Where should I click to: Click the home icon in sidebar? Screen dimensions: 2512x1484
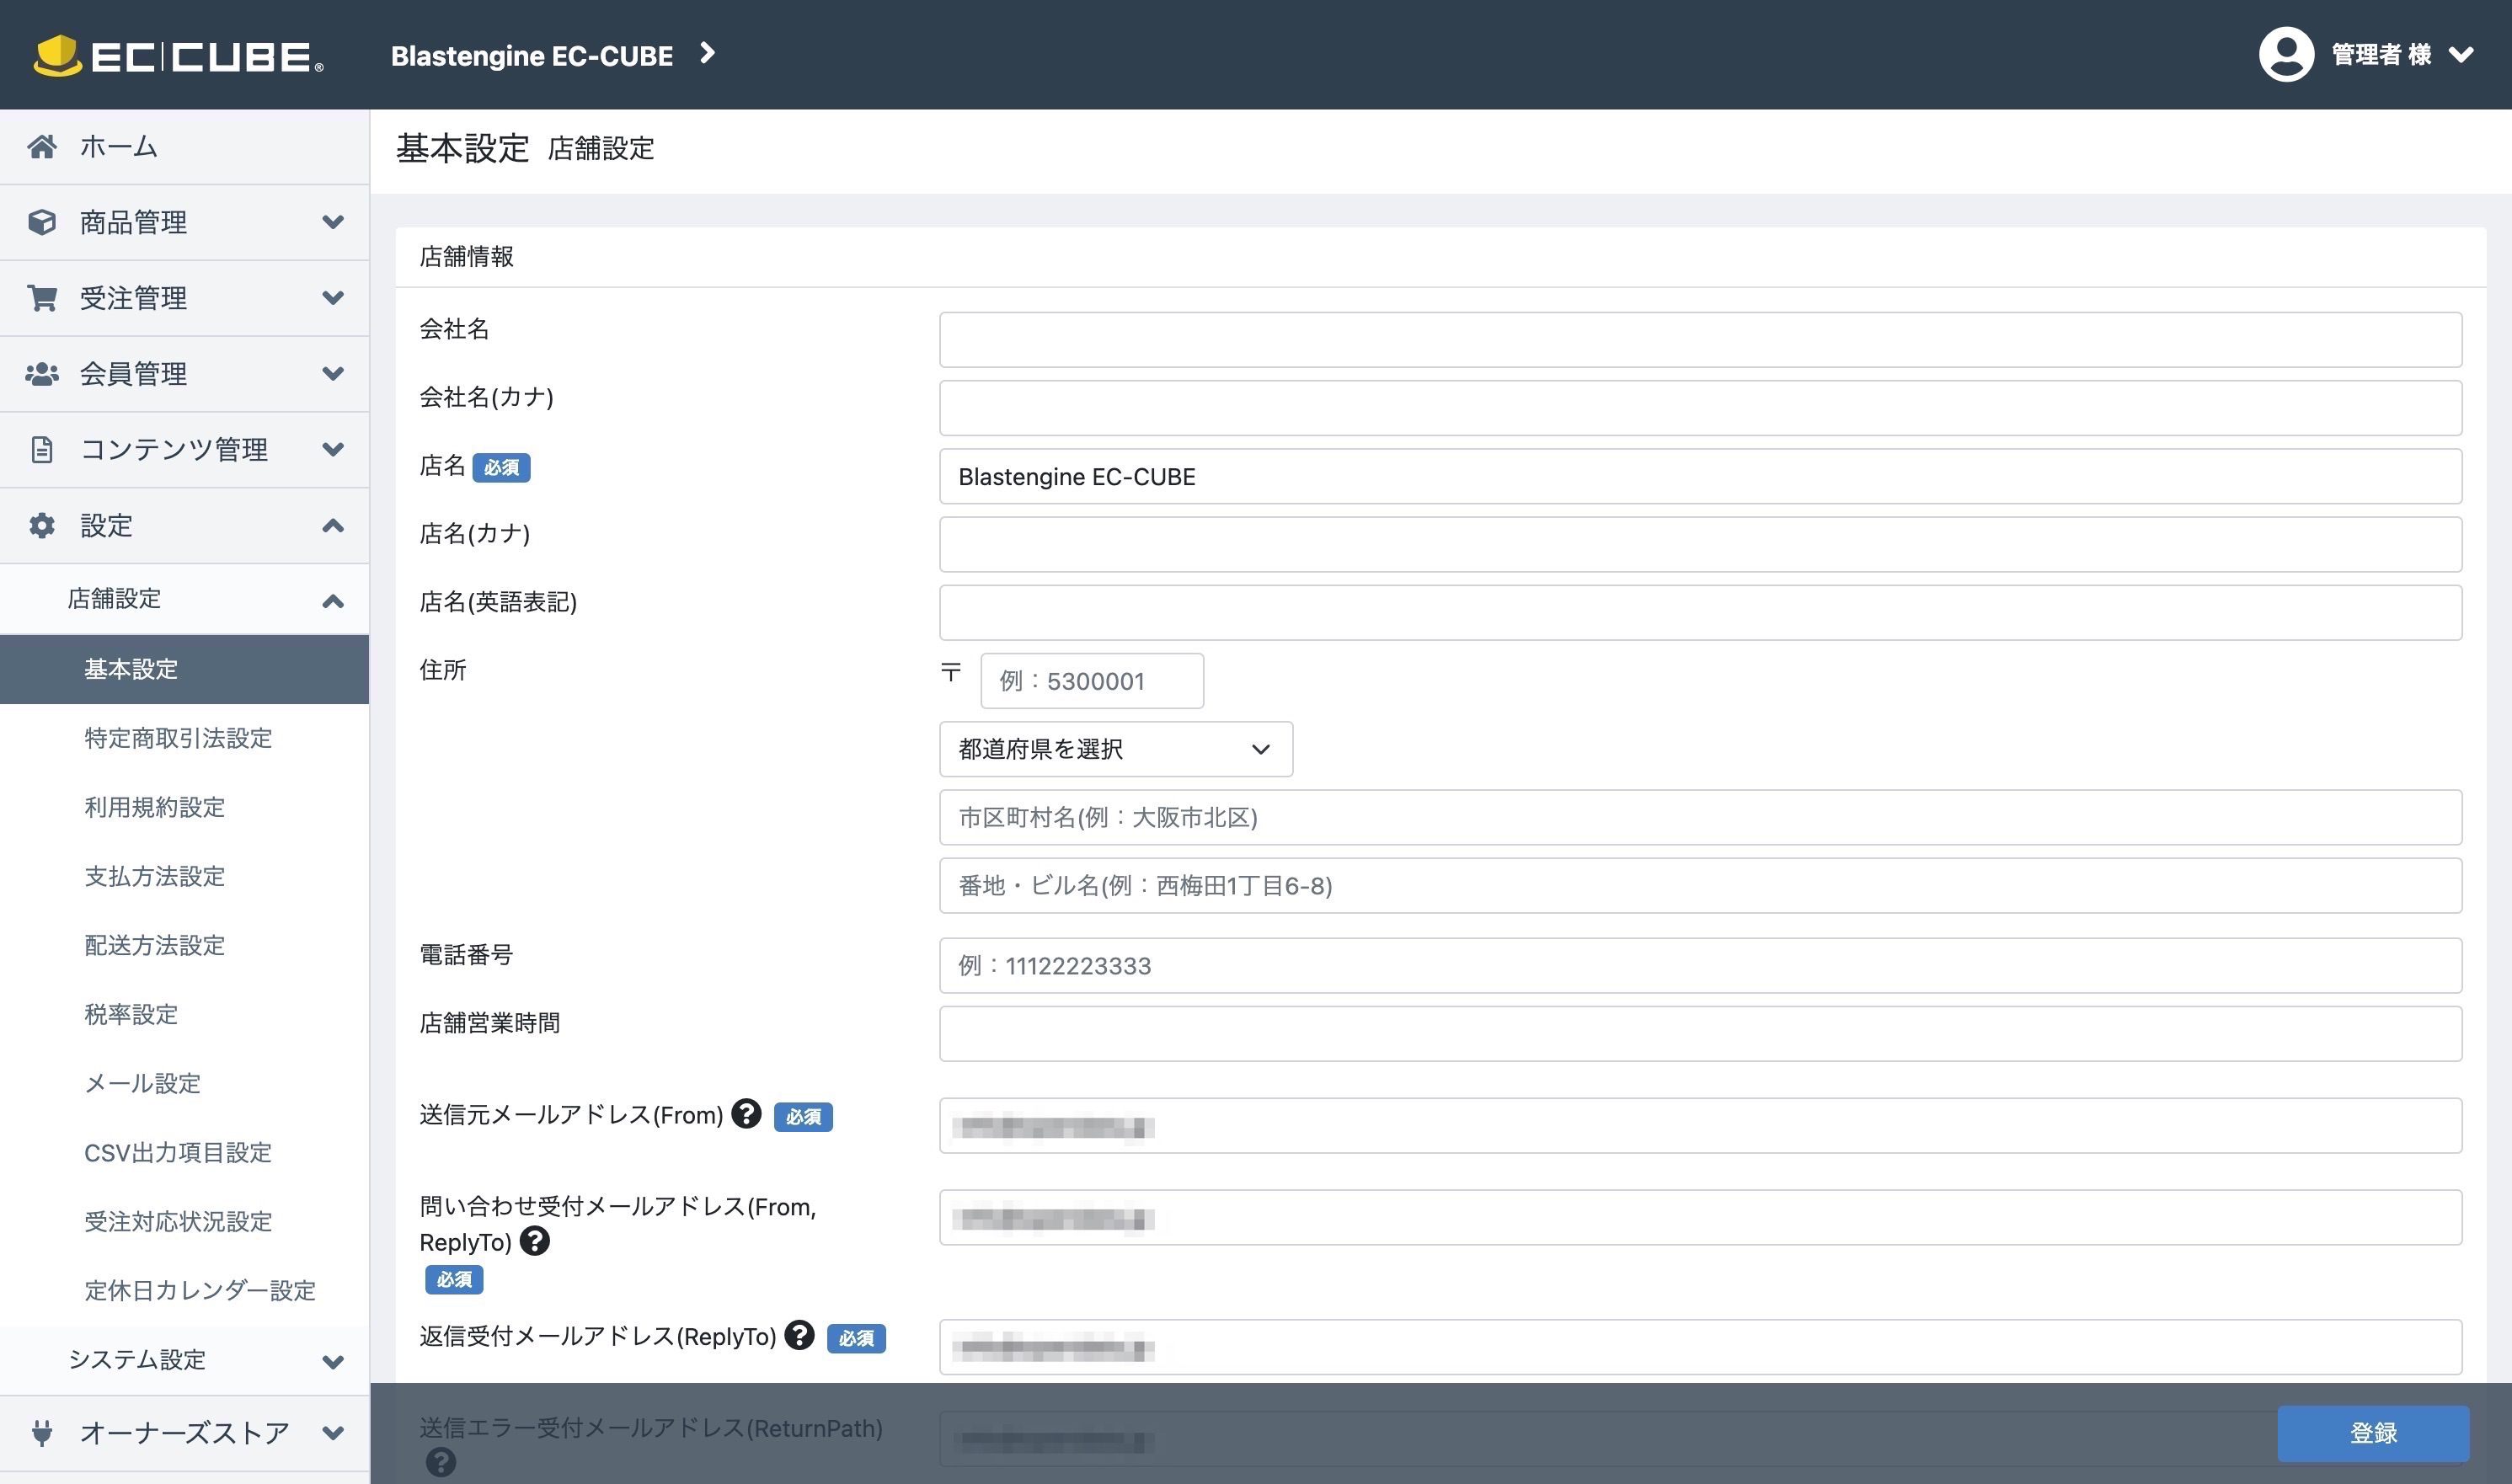pos(42,147)
